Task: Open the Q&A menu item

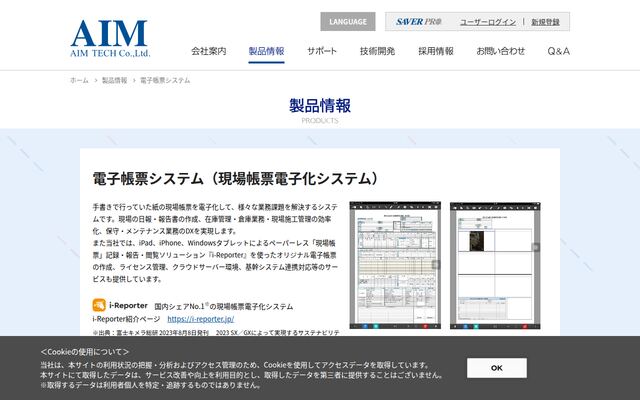Action: tap(558, 51)
